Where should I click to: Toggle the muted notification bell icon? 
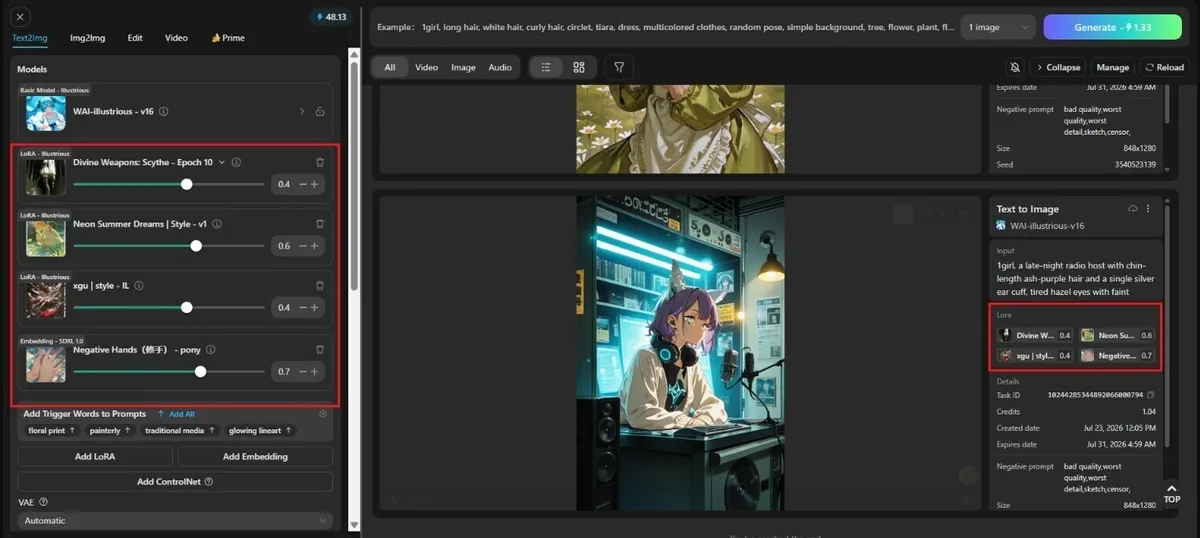[x=1015, y=67]
